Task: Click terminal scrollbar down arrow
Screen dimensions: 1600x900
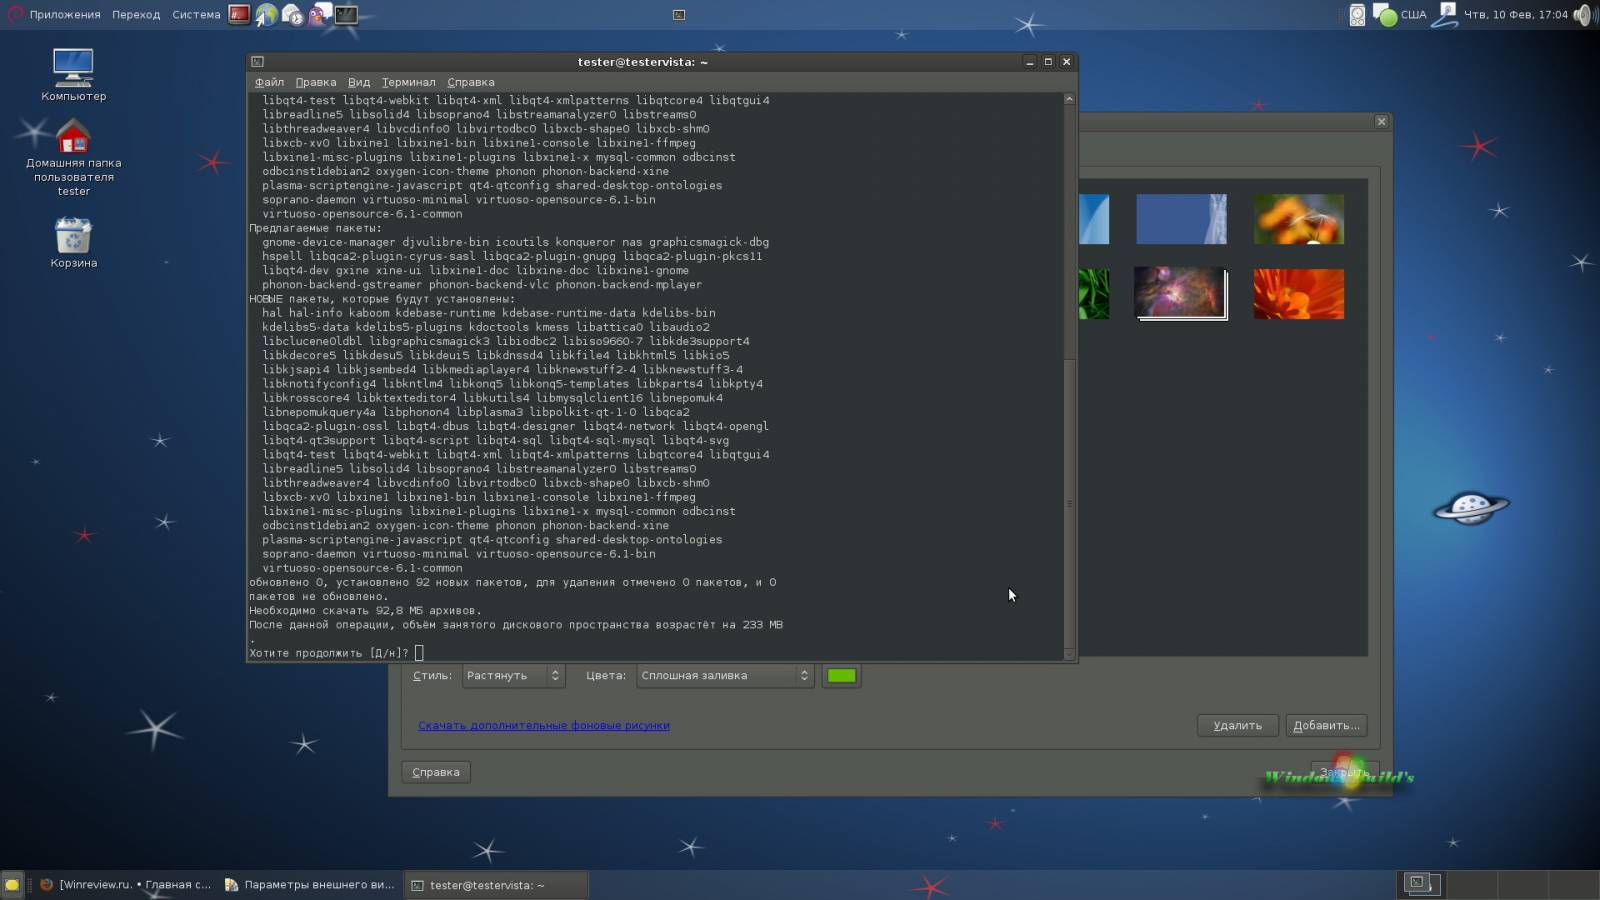Action: point(1069,655)
